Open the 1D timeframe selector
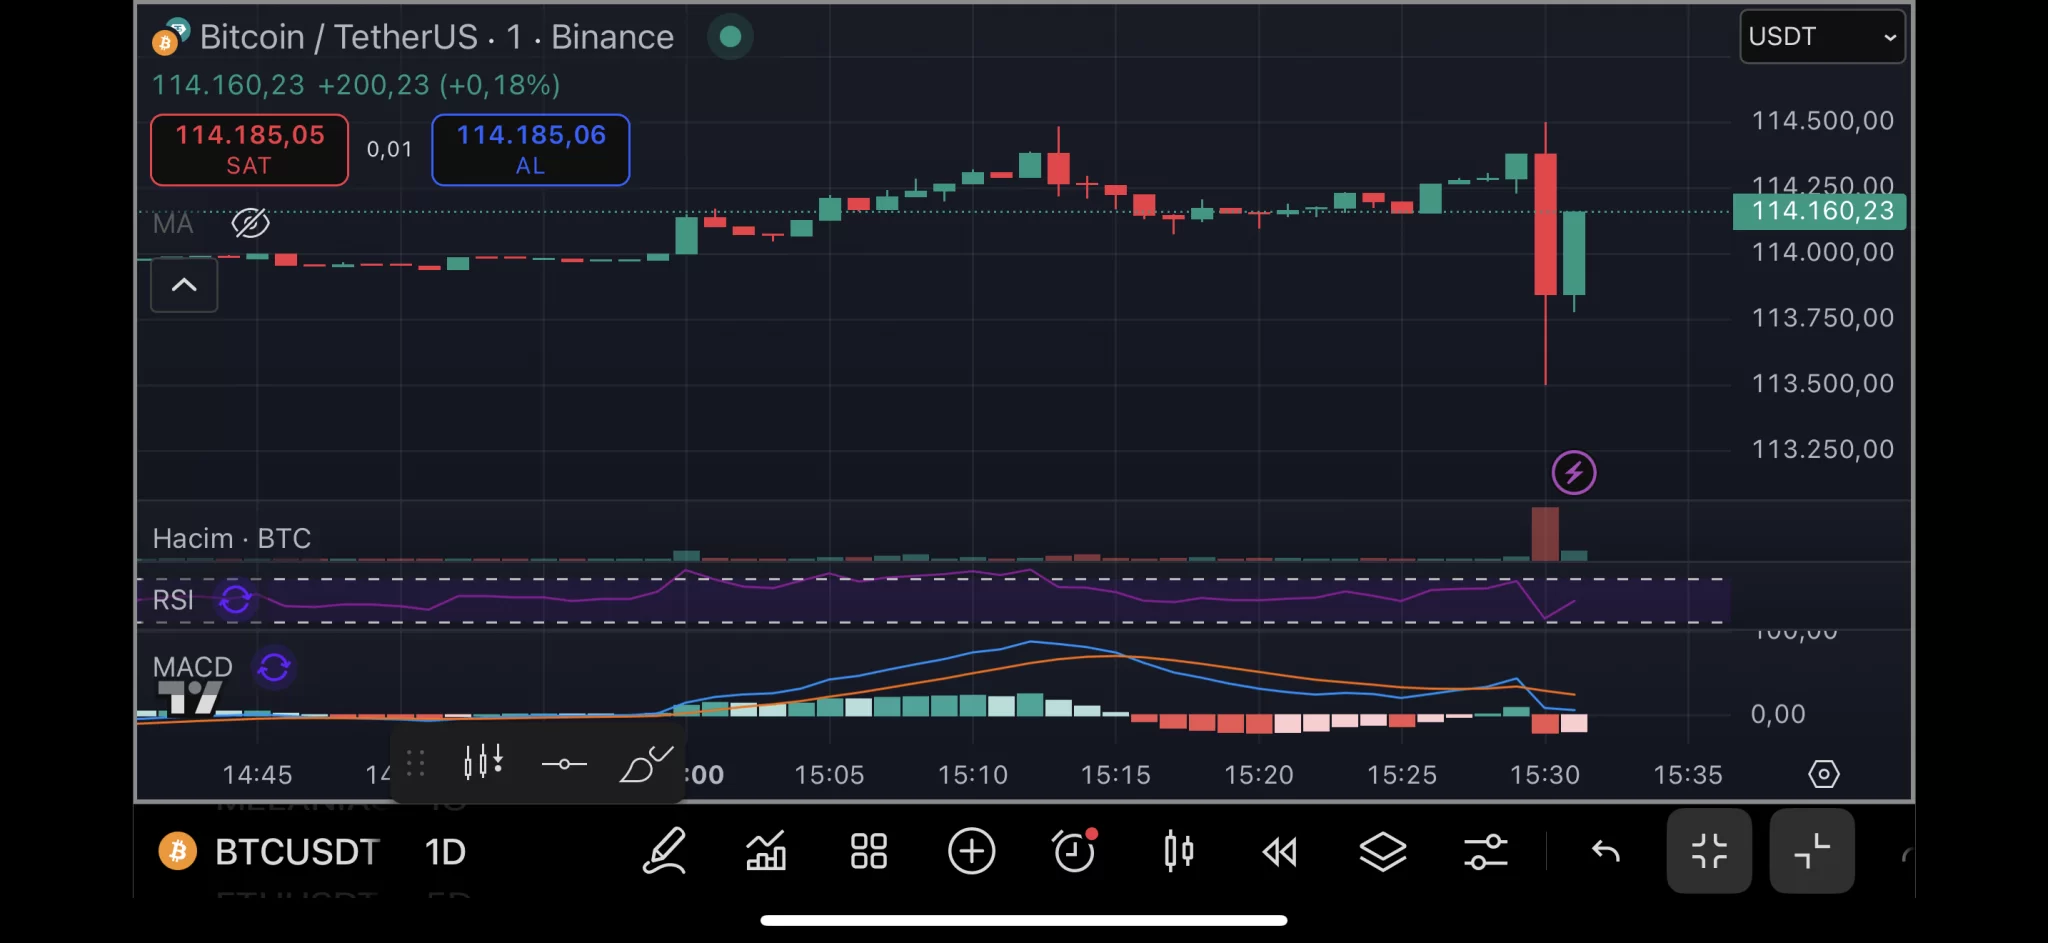This screenshot has width=2048, height=943. [x=445, y=852]
